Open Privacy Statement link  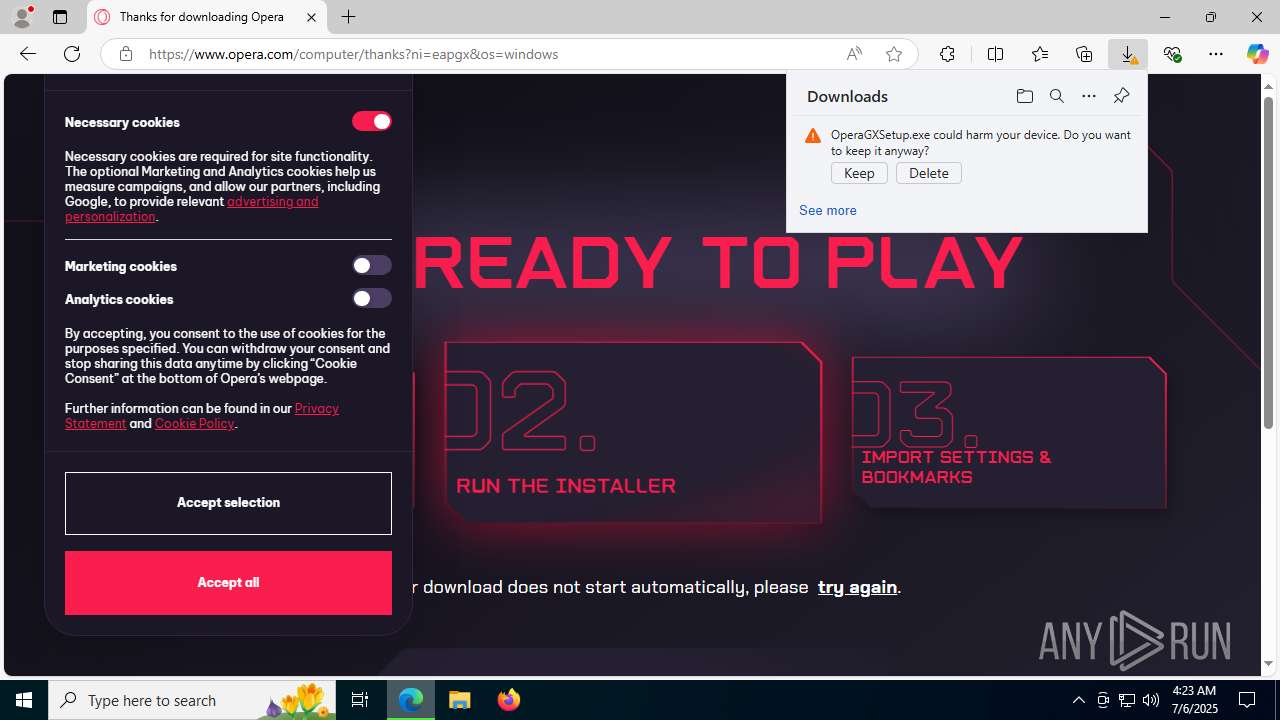coord(202,416)
